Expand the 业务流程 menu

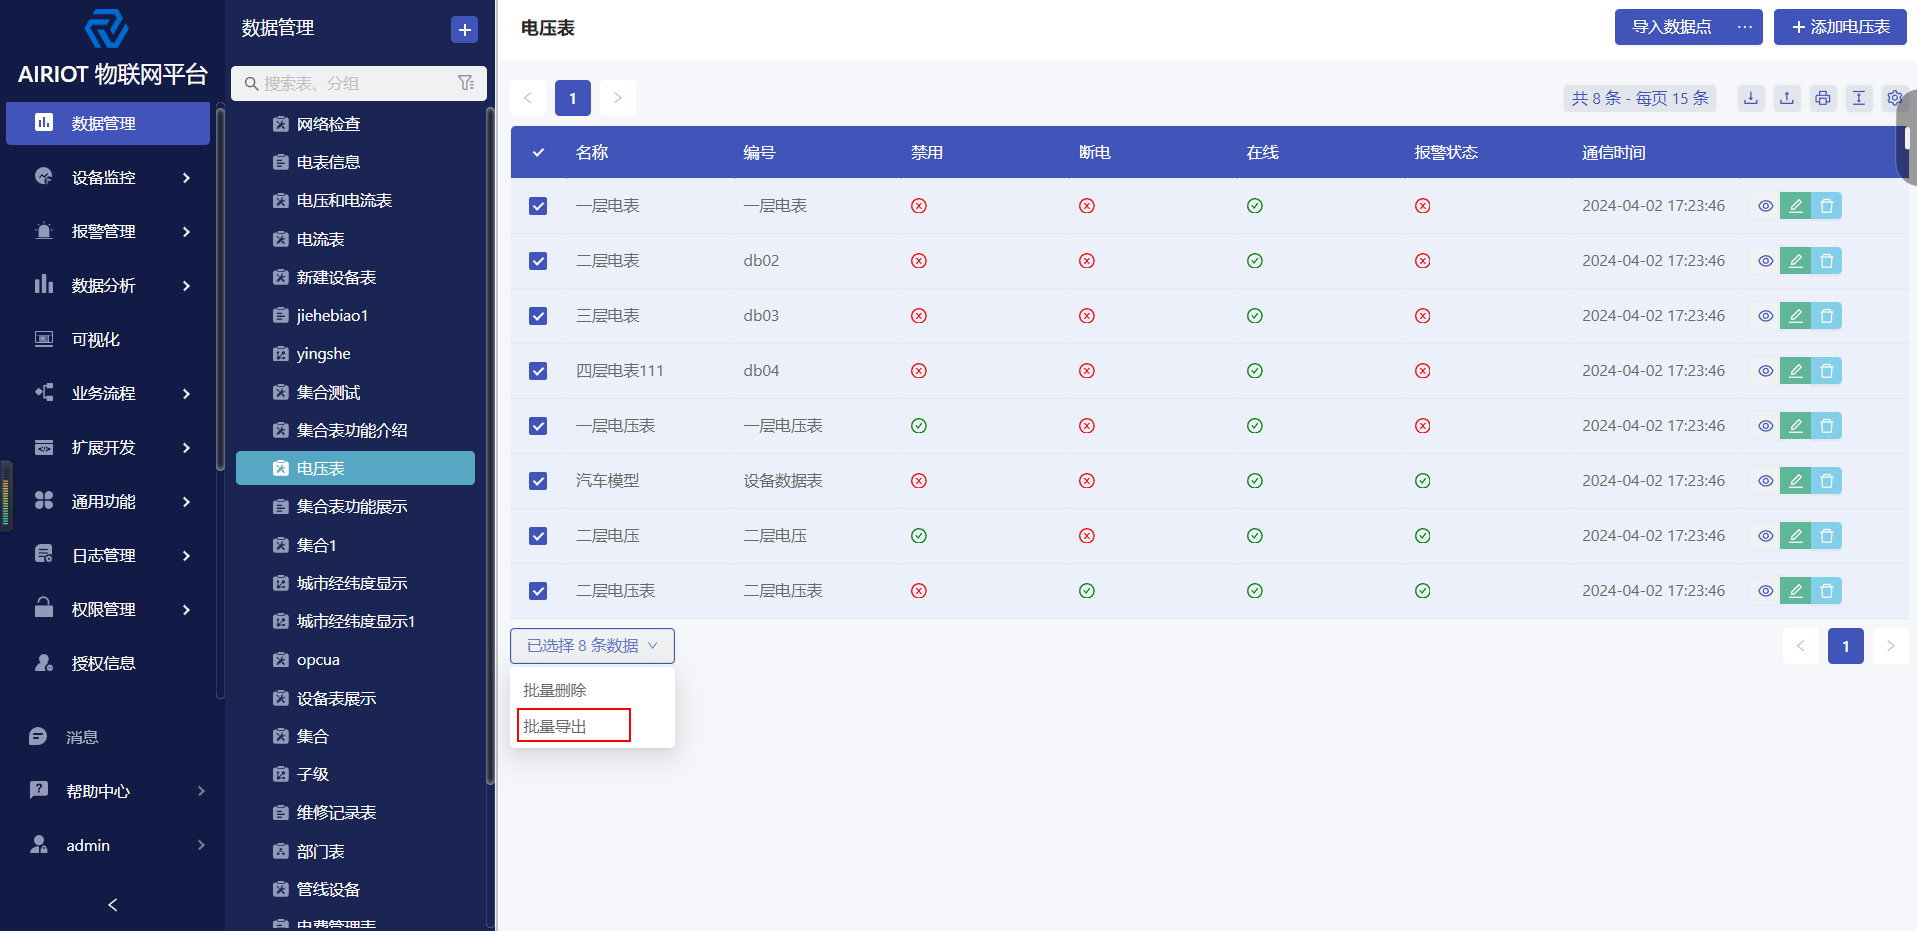(x=108, y=393)
